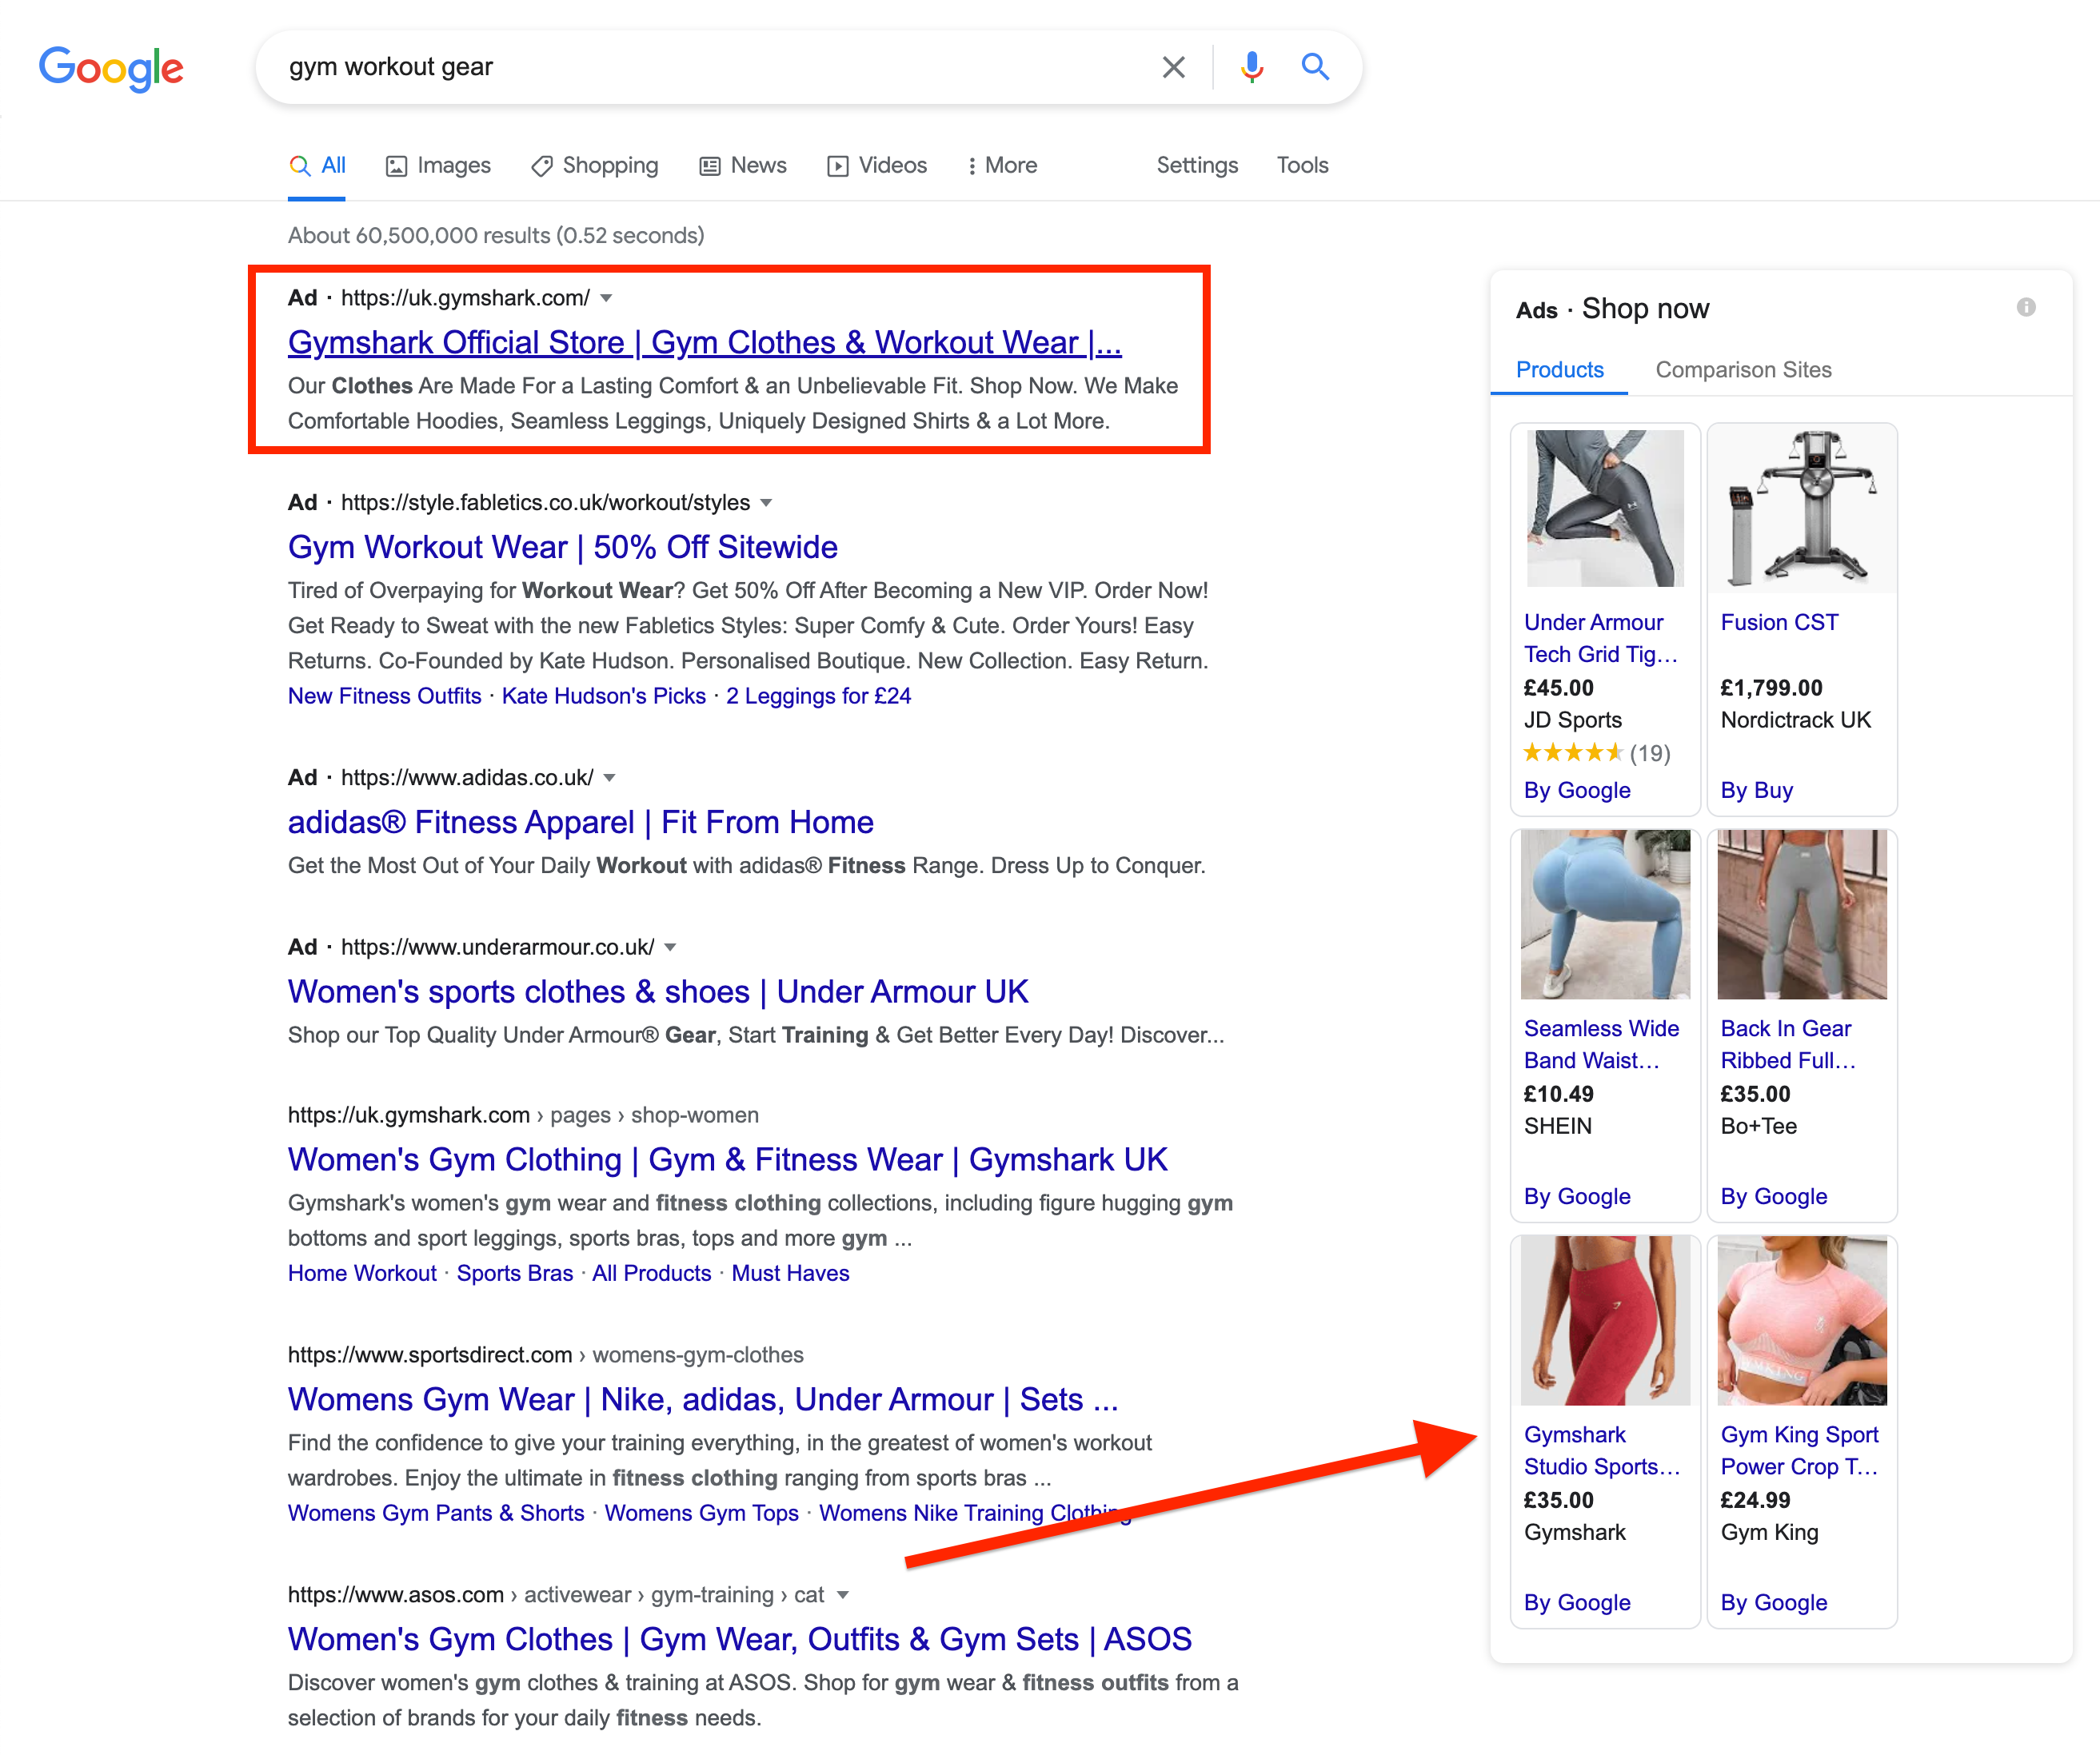The width and height of the screenshot is (2100, 1759).
Task: Click the 2 Leggings for £24 sitelink
Action: point(819,696)
